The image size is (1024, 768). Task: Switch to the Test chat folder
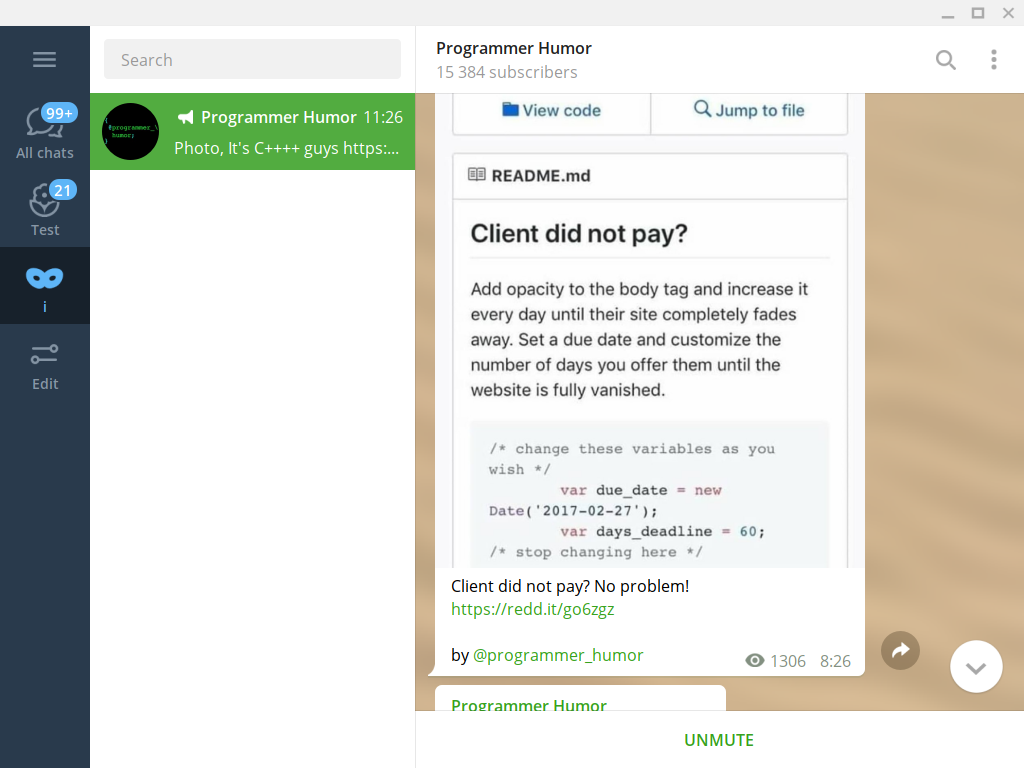pos(44,209)
